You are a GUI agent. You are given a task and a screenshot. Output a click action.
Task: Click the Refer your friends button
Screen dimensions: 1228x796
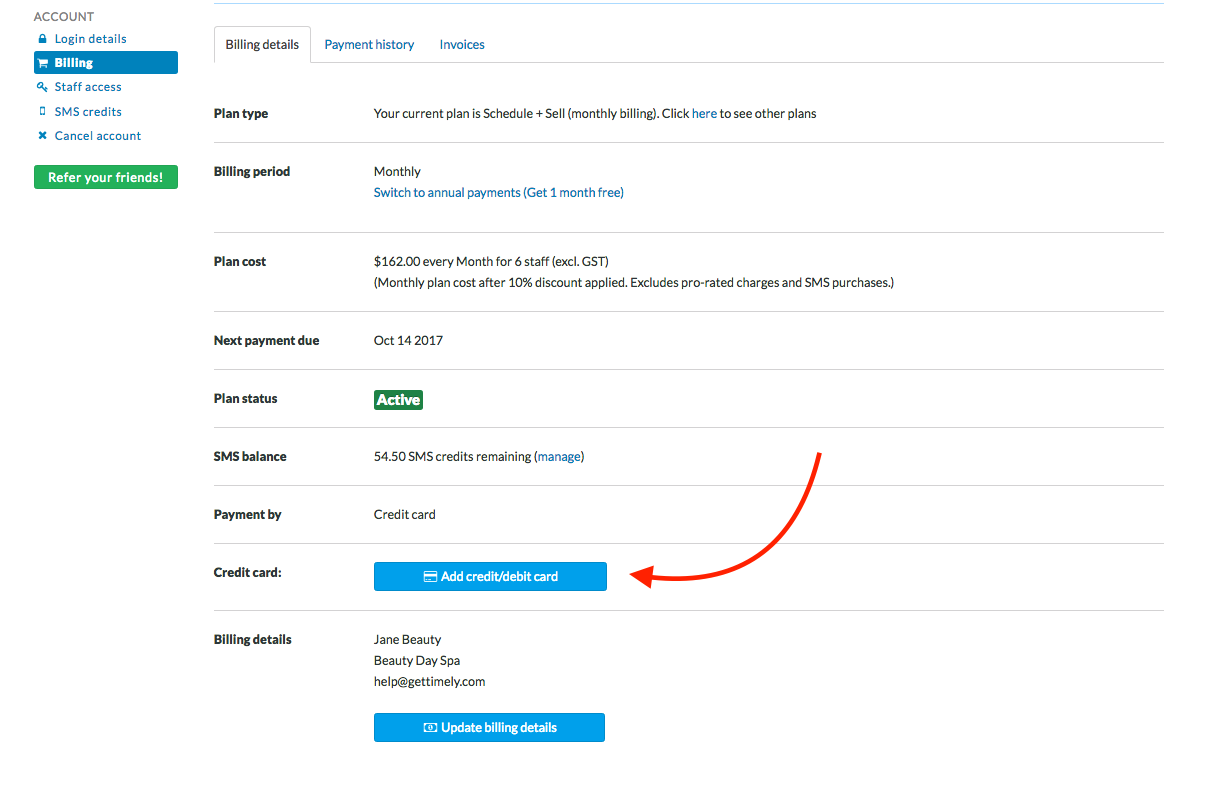click(105, 177)
